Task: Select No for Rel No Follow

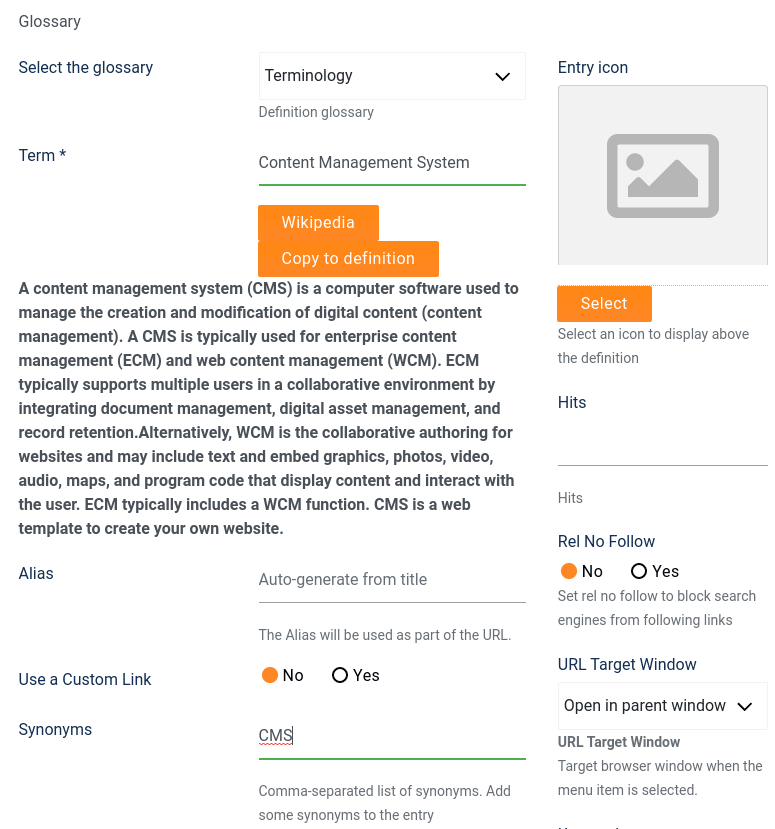Action: tap(570, 572)
